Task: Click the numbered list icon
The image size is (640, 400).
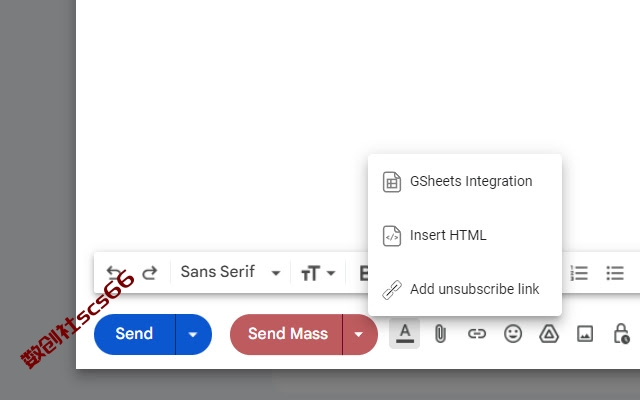Action: click(x=579, y=273)
